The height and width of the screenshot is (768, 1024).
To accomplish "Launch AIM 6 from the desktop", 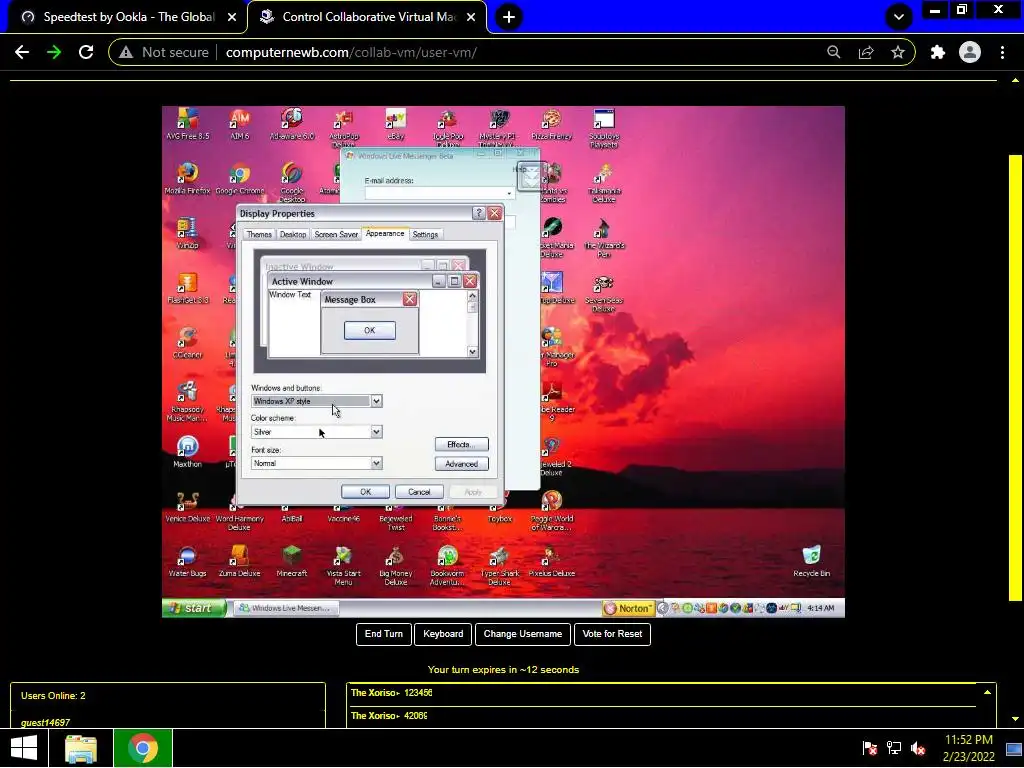I will click(240, 124).
